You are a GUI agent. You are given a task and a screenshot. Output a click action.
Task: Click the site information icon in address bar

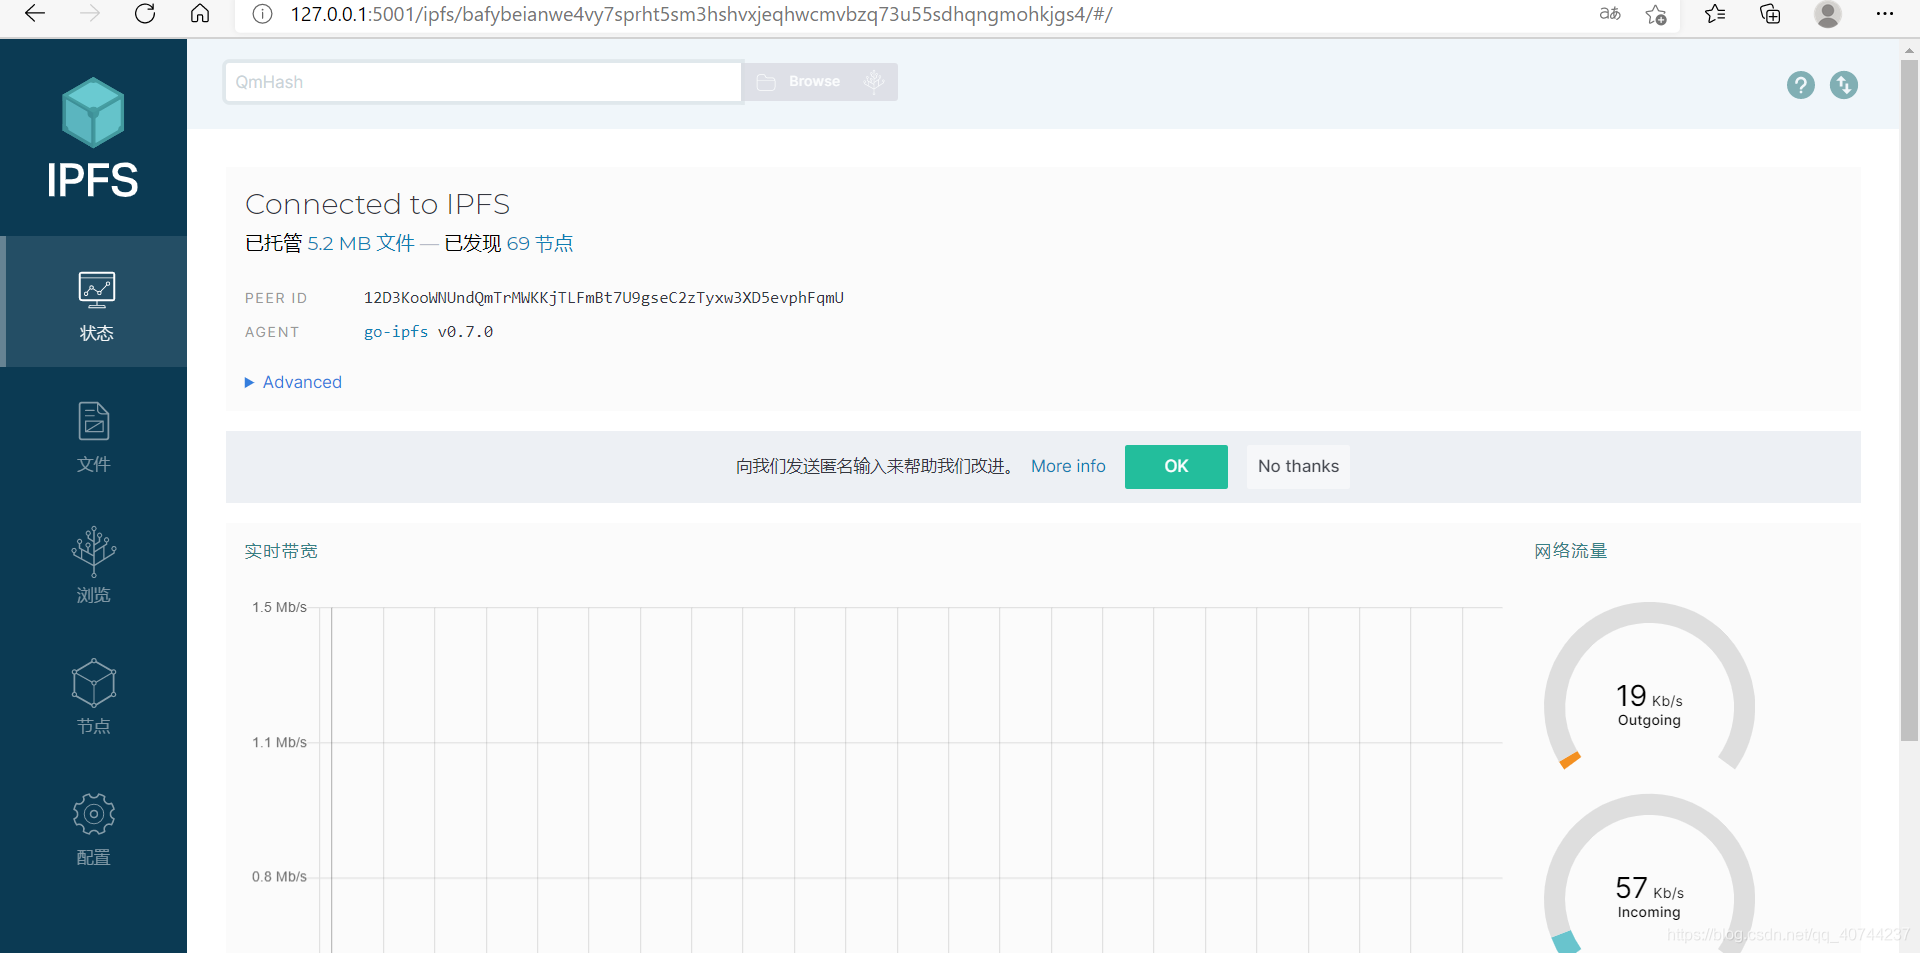pyautogui.click(x=262, y=14)
